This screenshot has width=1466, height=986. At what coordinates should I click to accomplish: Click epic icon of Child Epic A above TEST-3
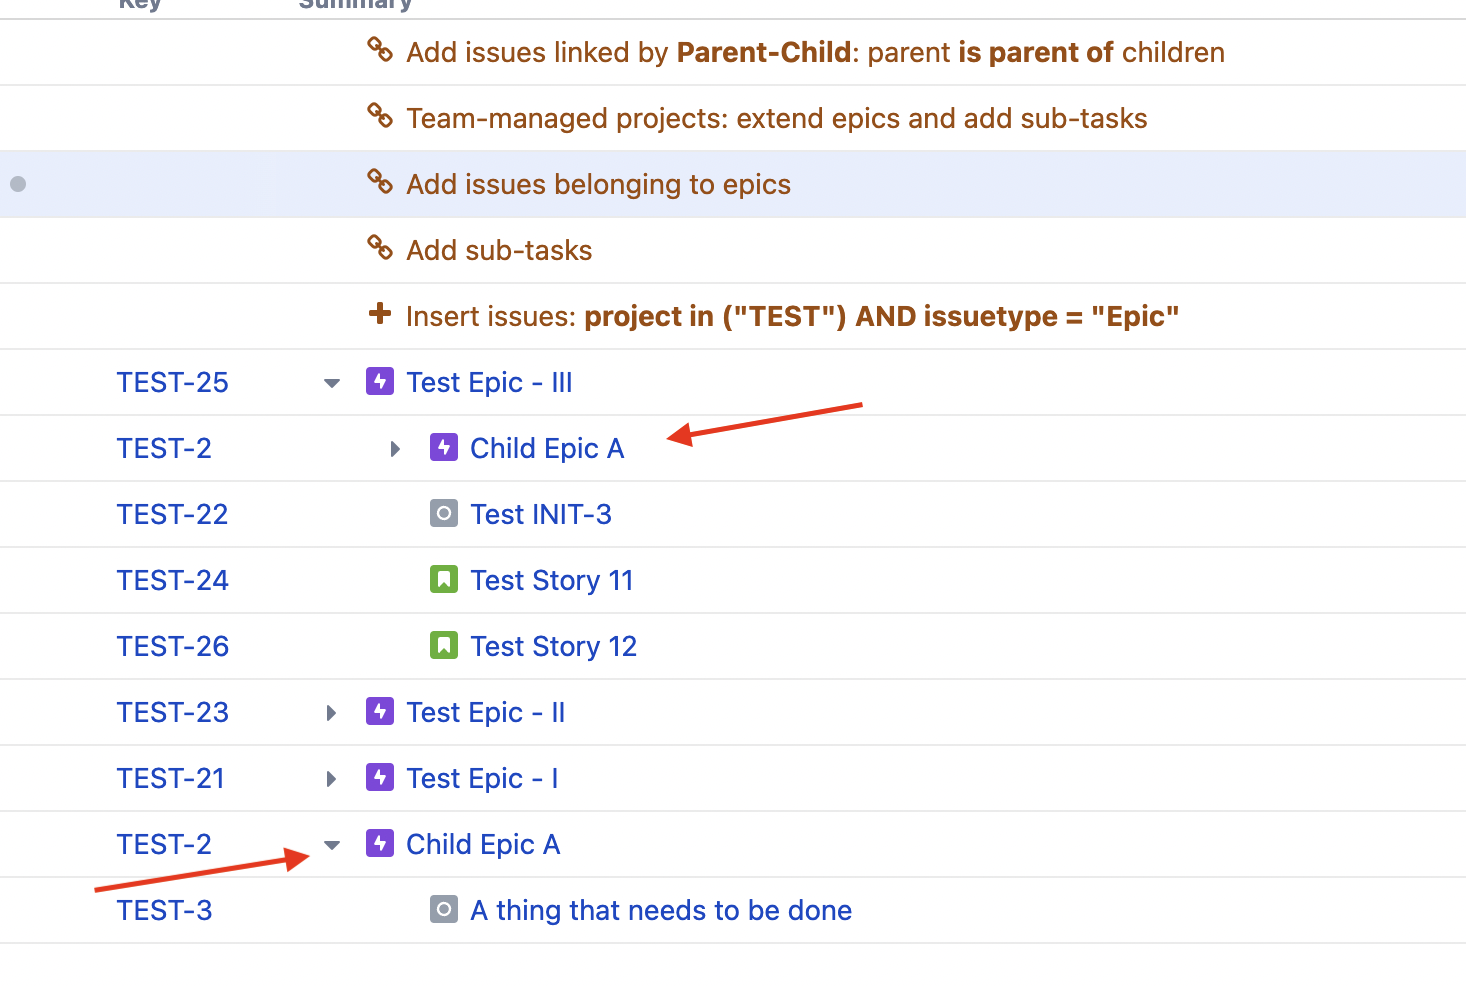(380, 843)
